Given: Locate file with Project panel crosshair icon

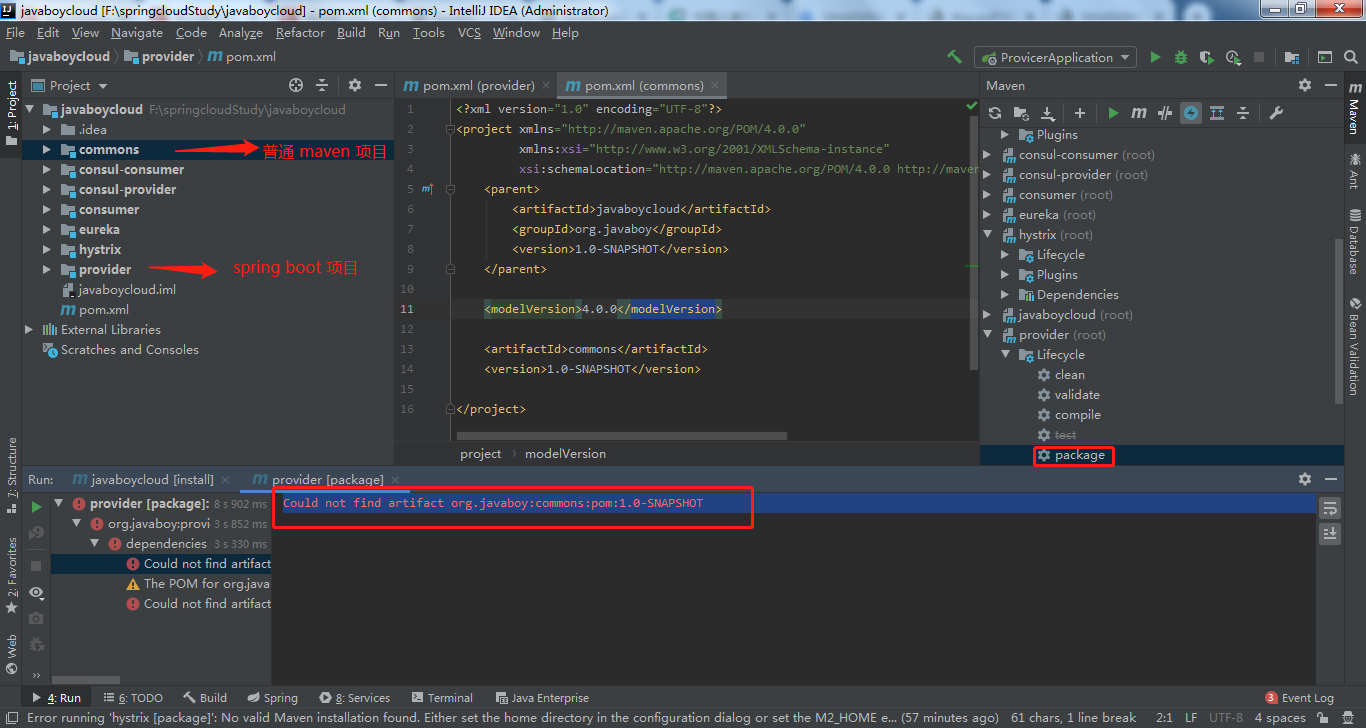Looking at the screenshot, I should click(x=296, y=86).
